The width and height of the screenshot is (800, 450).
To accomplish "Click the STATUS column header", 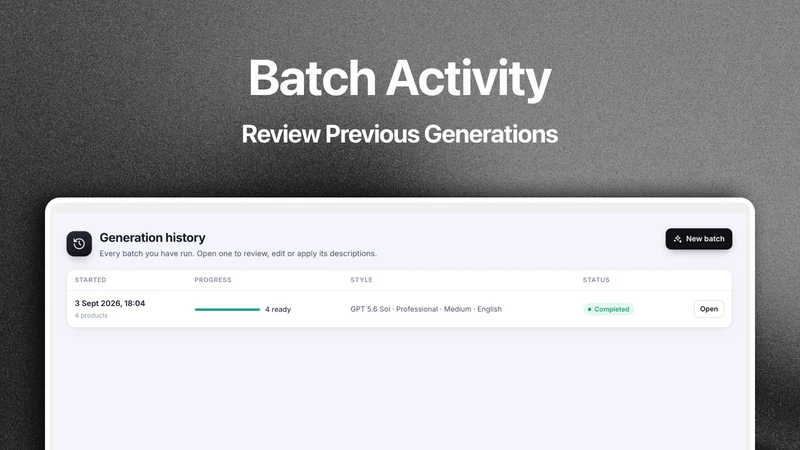I will (596, 280).
